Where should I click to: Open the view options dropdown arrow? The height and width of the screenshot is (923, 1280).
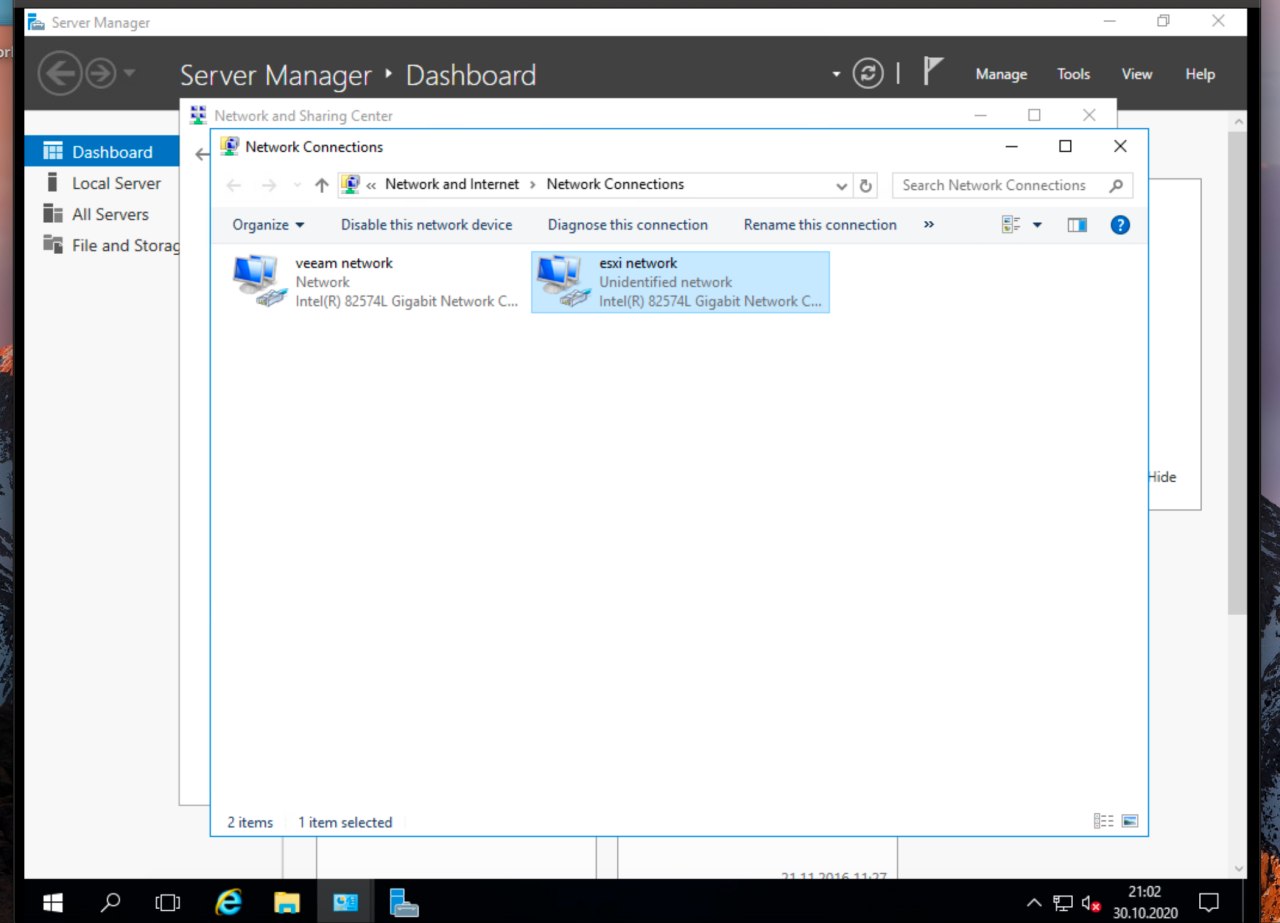(x=1037, y=225)
